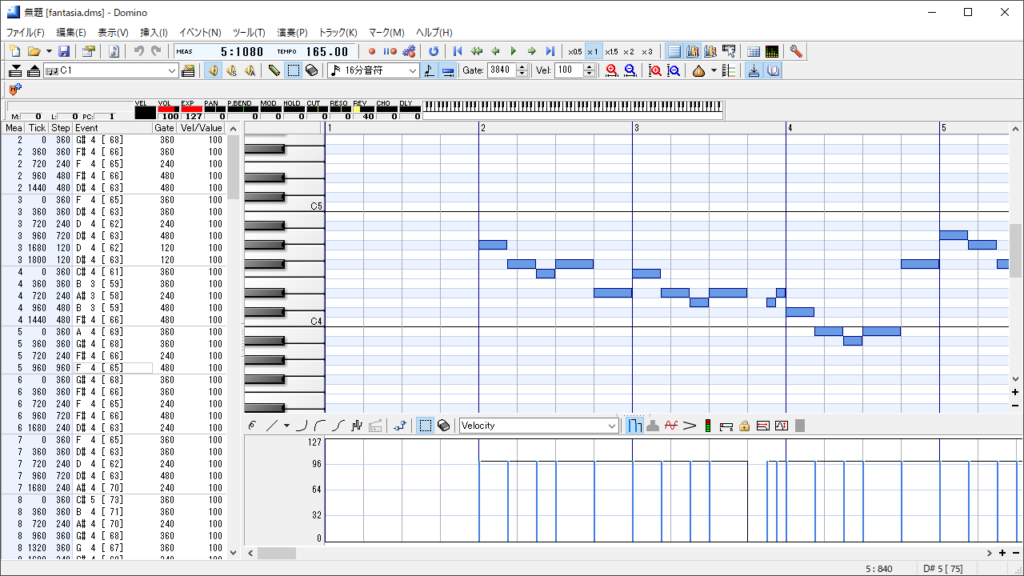The height and width of the screenshot is (576, 1024).
Task: Click the traffic light icon in velocity toolbar
Action: 707,426
